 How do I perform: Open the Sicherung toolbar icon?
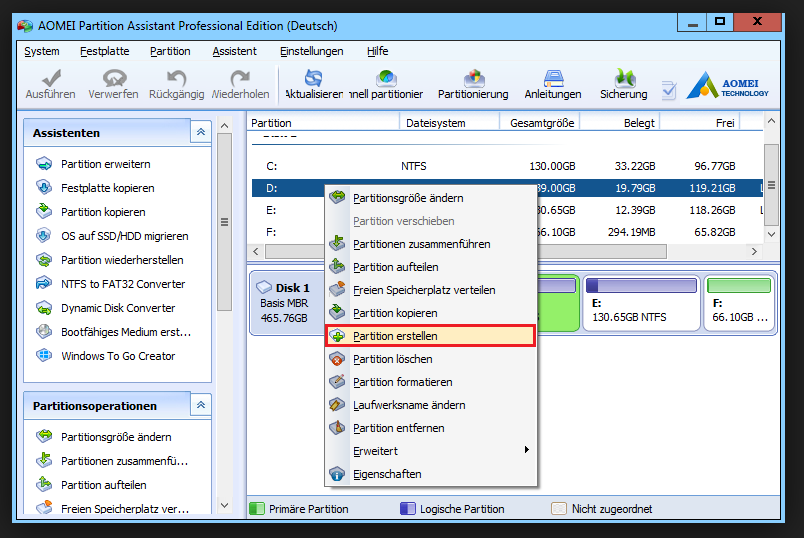pyautogui.click(x=624, y=78)
